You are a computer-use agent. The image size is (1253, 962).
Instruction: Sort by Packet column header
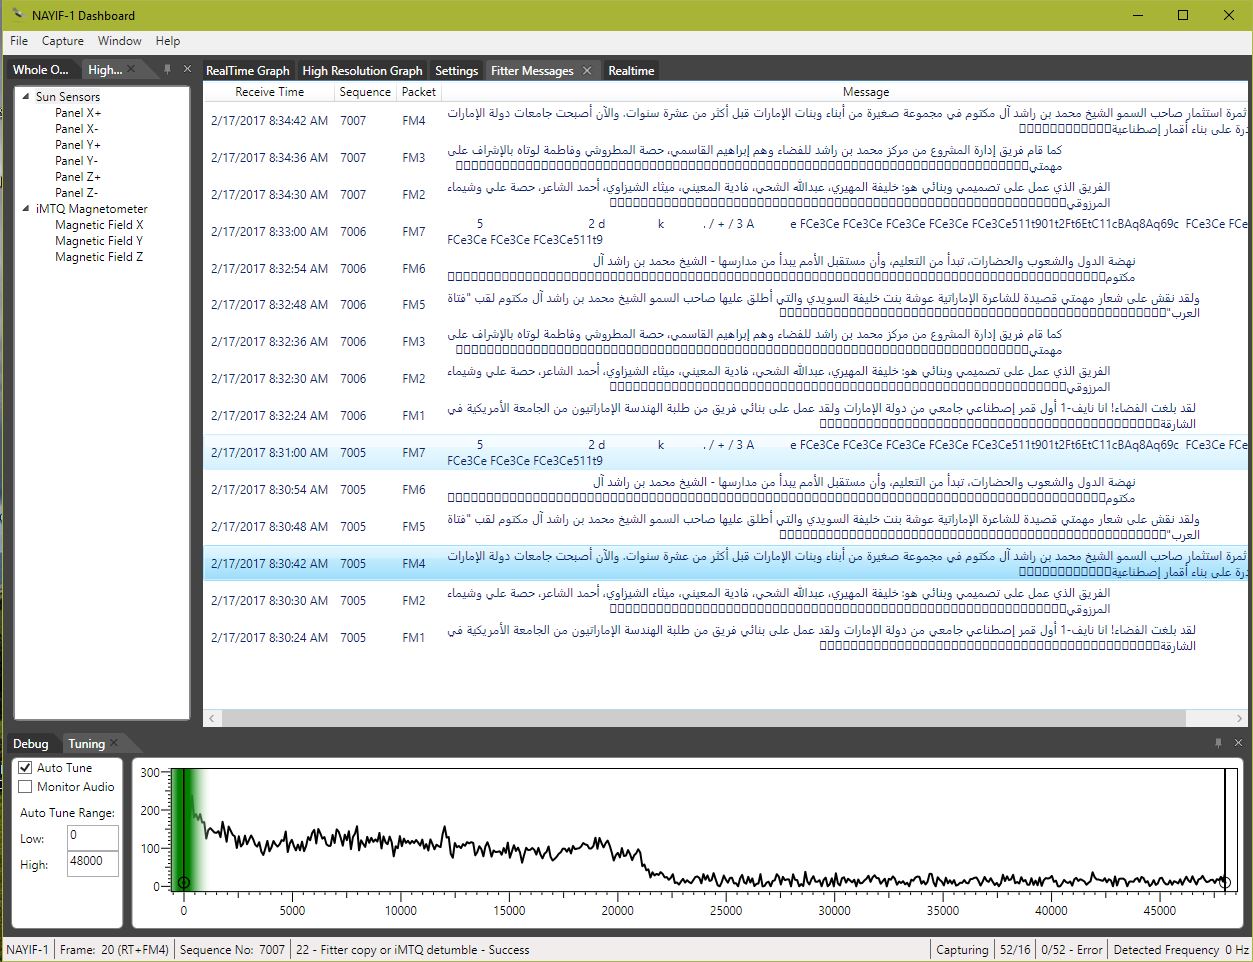pos(418,92)
